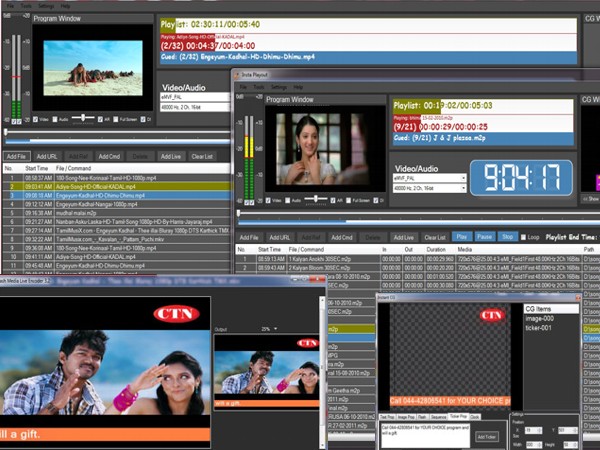Toggle Video checkbox in back playout window
Screen dimensions: 600x450
click(36, 119)
